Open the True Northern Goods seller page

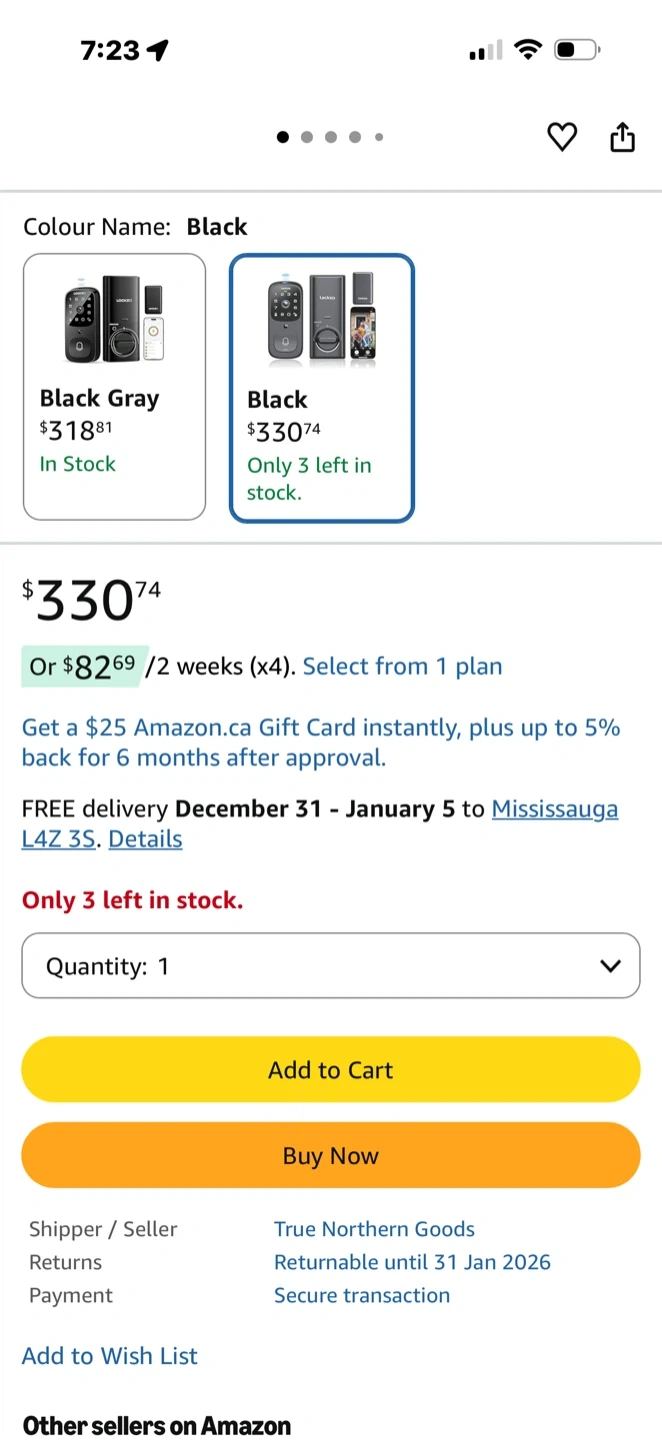pyautogui.click(x=374, y=1229)
